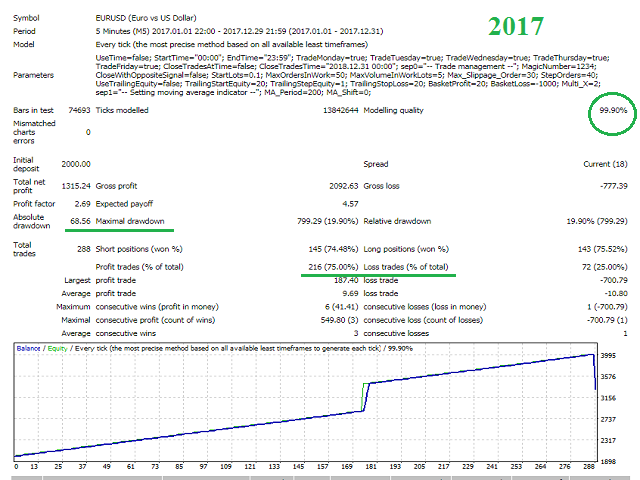Click the "Model" row label
640x480 pixels.
point(24,44)
